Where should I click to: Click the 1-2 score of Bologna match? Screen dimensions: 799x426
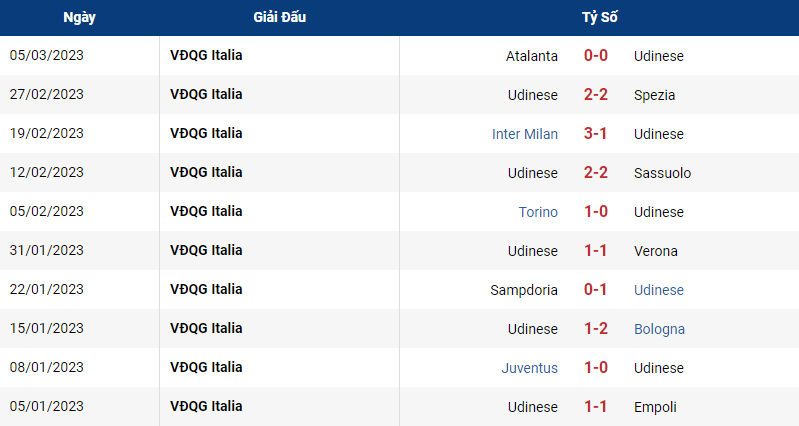[x=596, y=329]
